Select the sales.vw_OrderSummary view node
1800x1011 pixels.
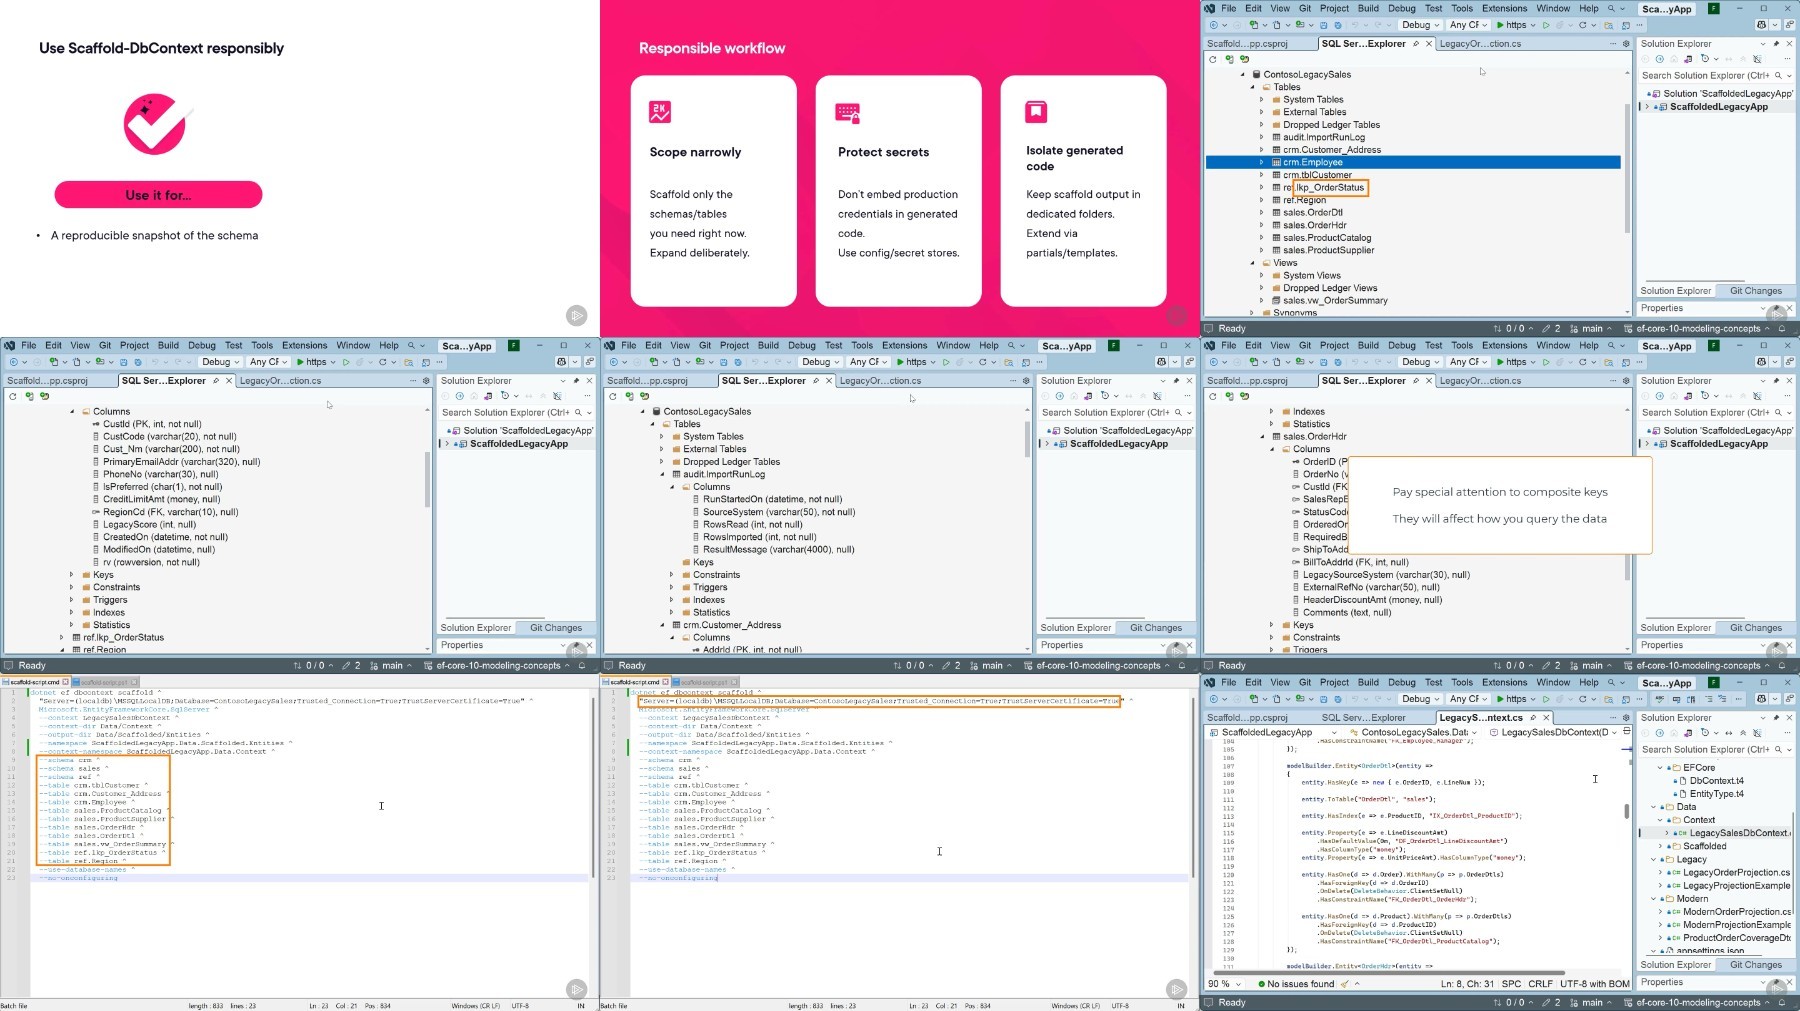[1335, 300]
